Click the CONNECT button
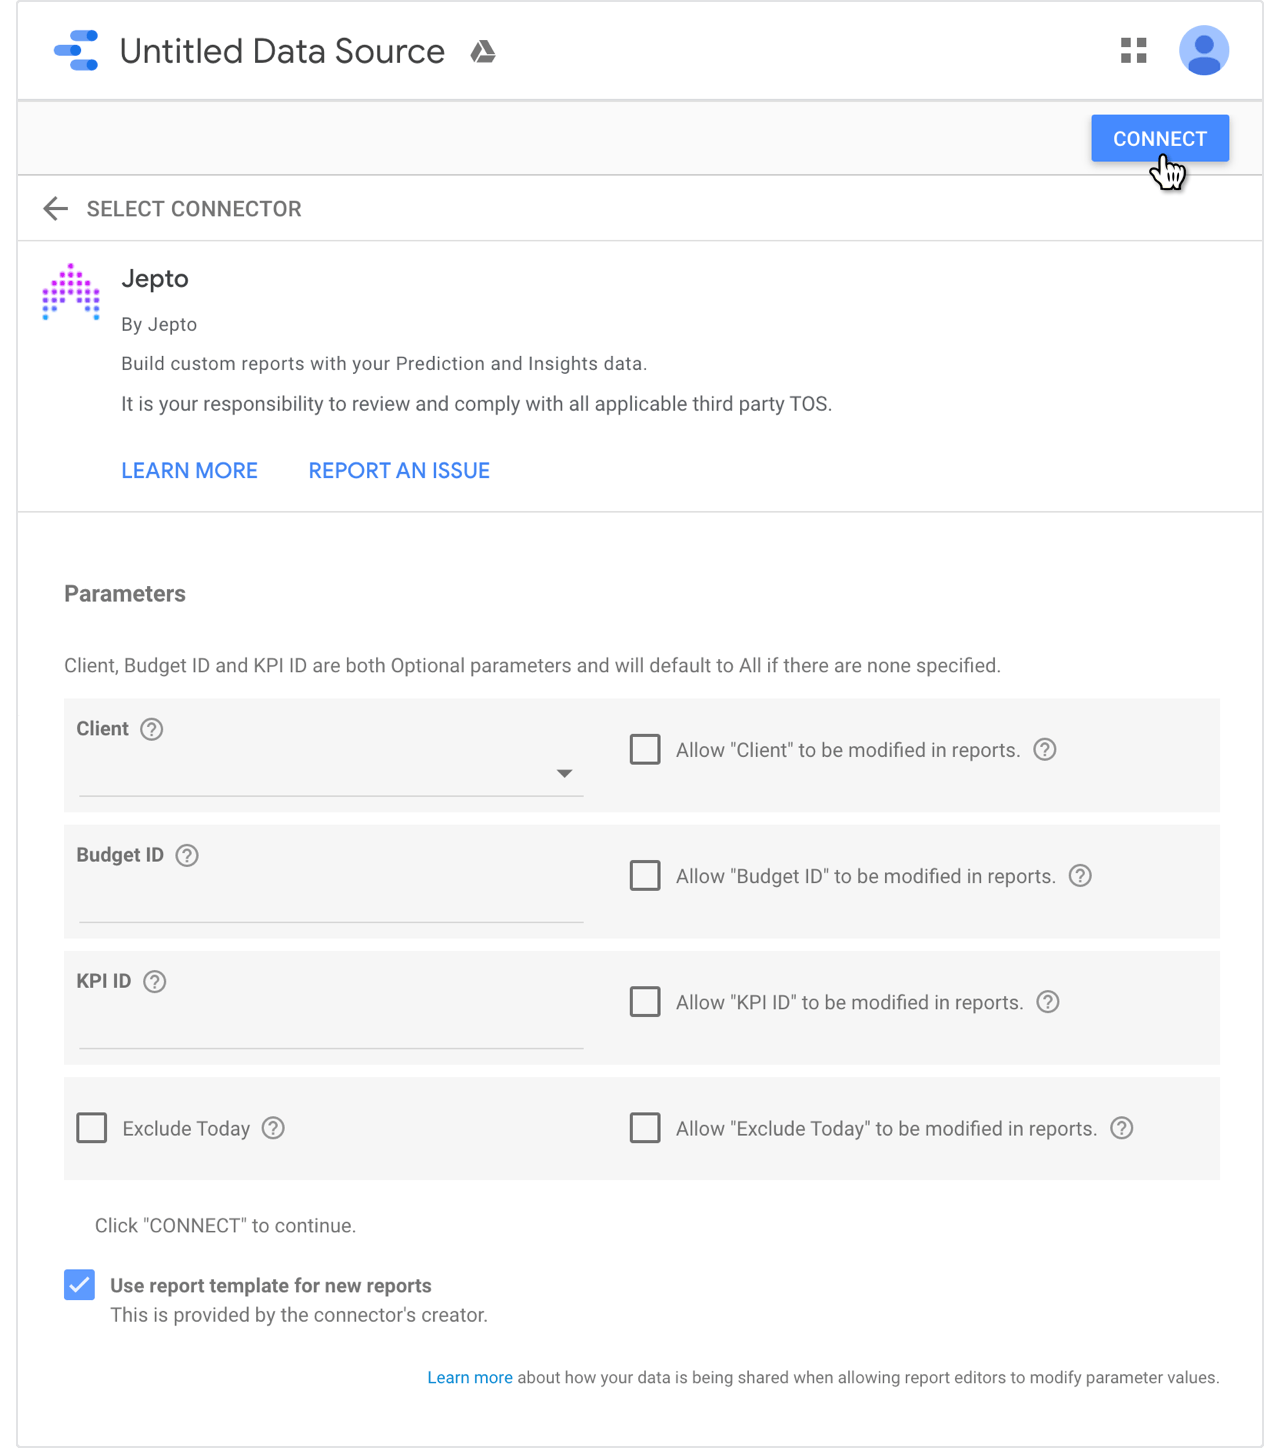 click(x=1160, y=139)
